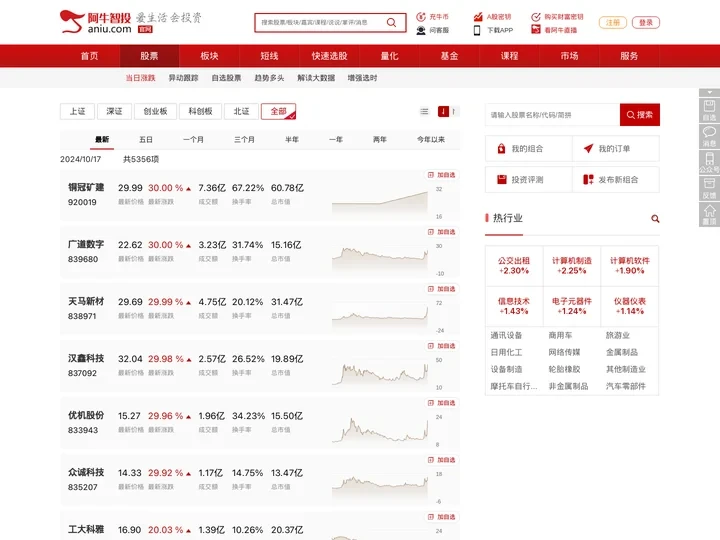Open the 趋势多头 submenu link
Screen dimensions: 720x540
269,78
